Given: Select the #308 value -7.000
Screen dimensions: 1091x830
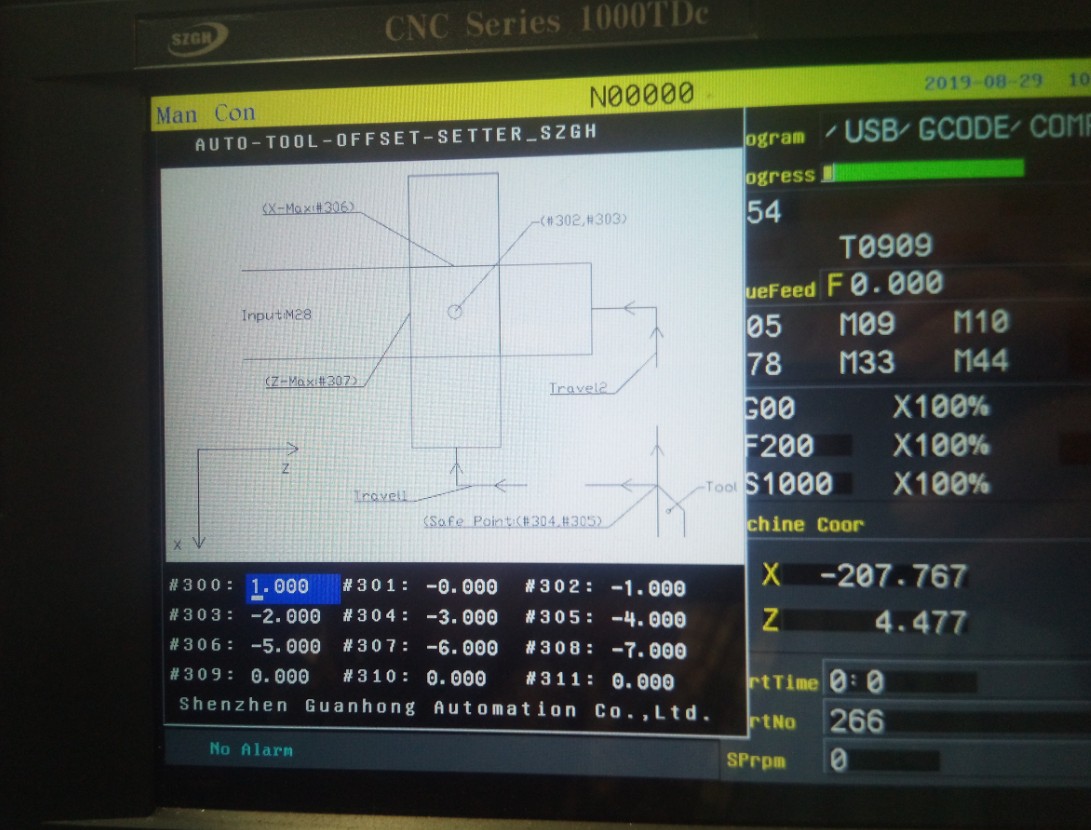Looking at the screenshot, I should (x=648, y=651).
